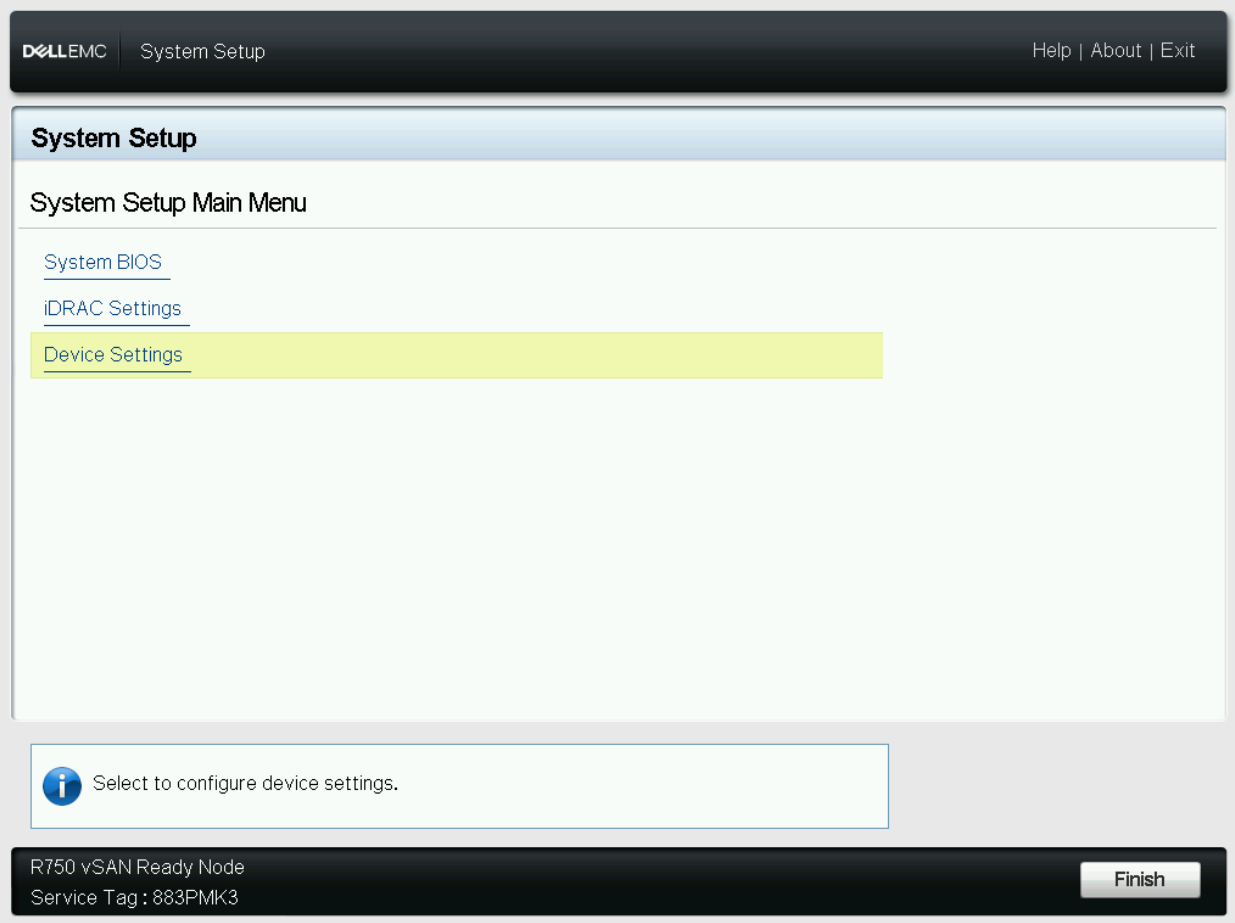Screen dimensions: 1235x923
Task: Click the 'Service Tag : 883PMK3' text
Action: click(134, 897)
